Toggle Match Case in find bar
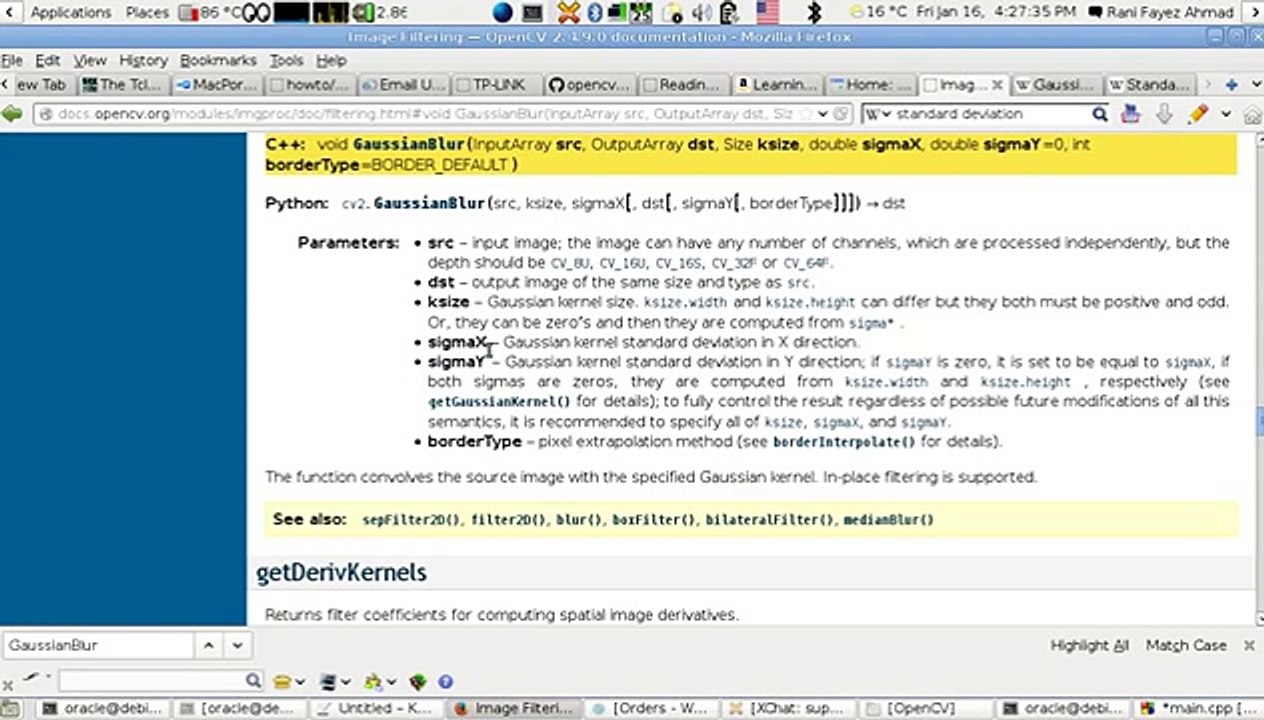The height and width of the screenshot is (720, 1264). pyautogui.click(x=1186, y=645)
